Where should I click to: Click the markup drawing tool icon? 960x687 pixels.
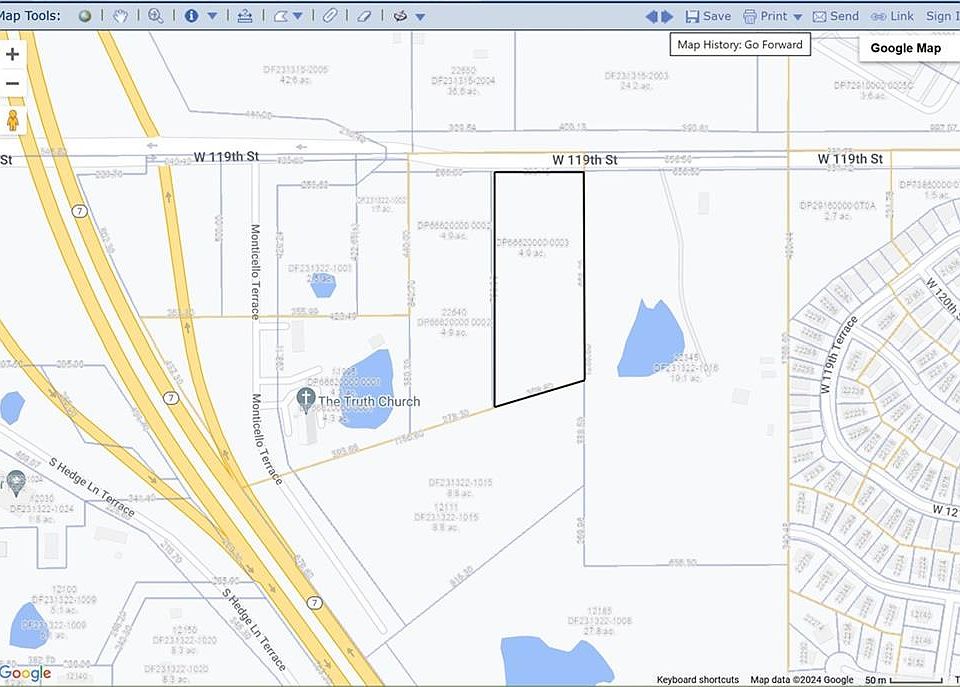pyautogui.click(x=400, y=16)
